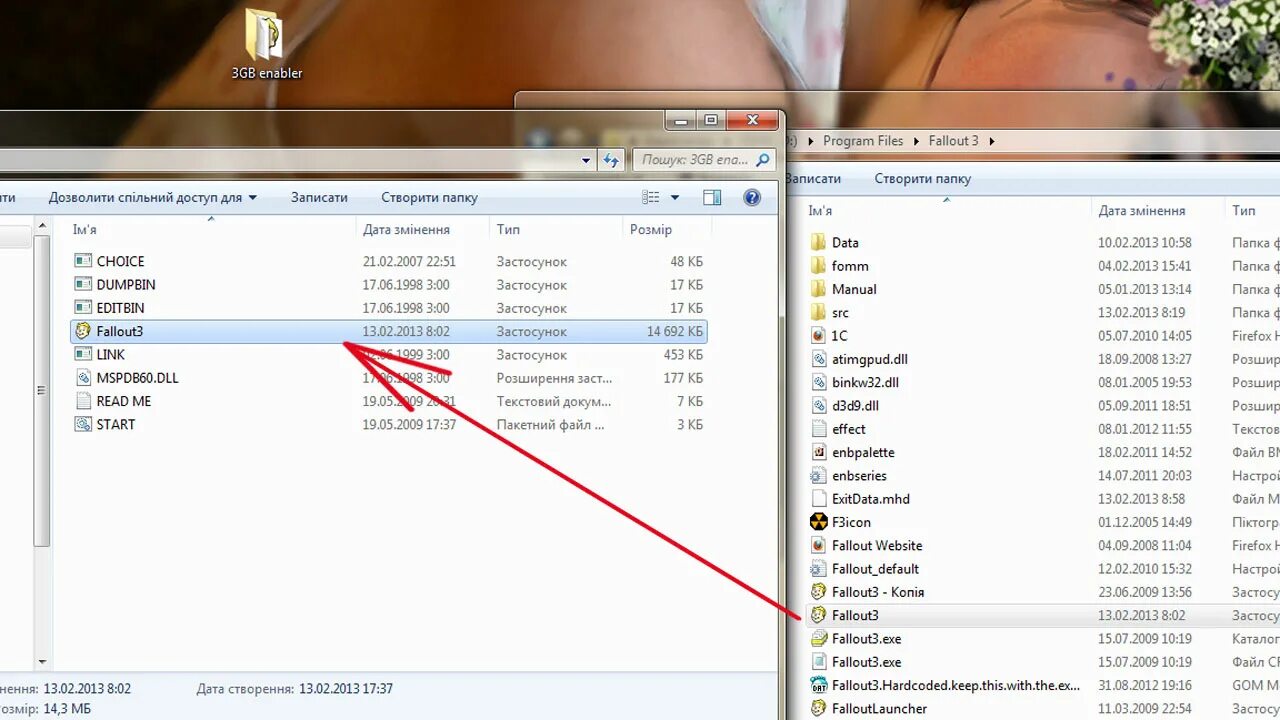Open the help question mark button

pyautogui.click(x=752, y=198)
